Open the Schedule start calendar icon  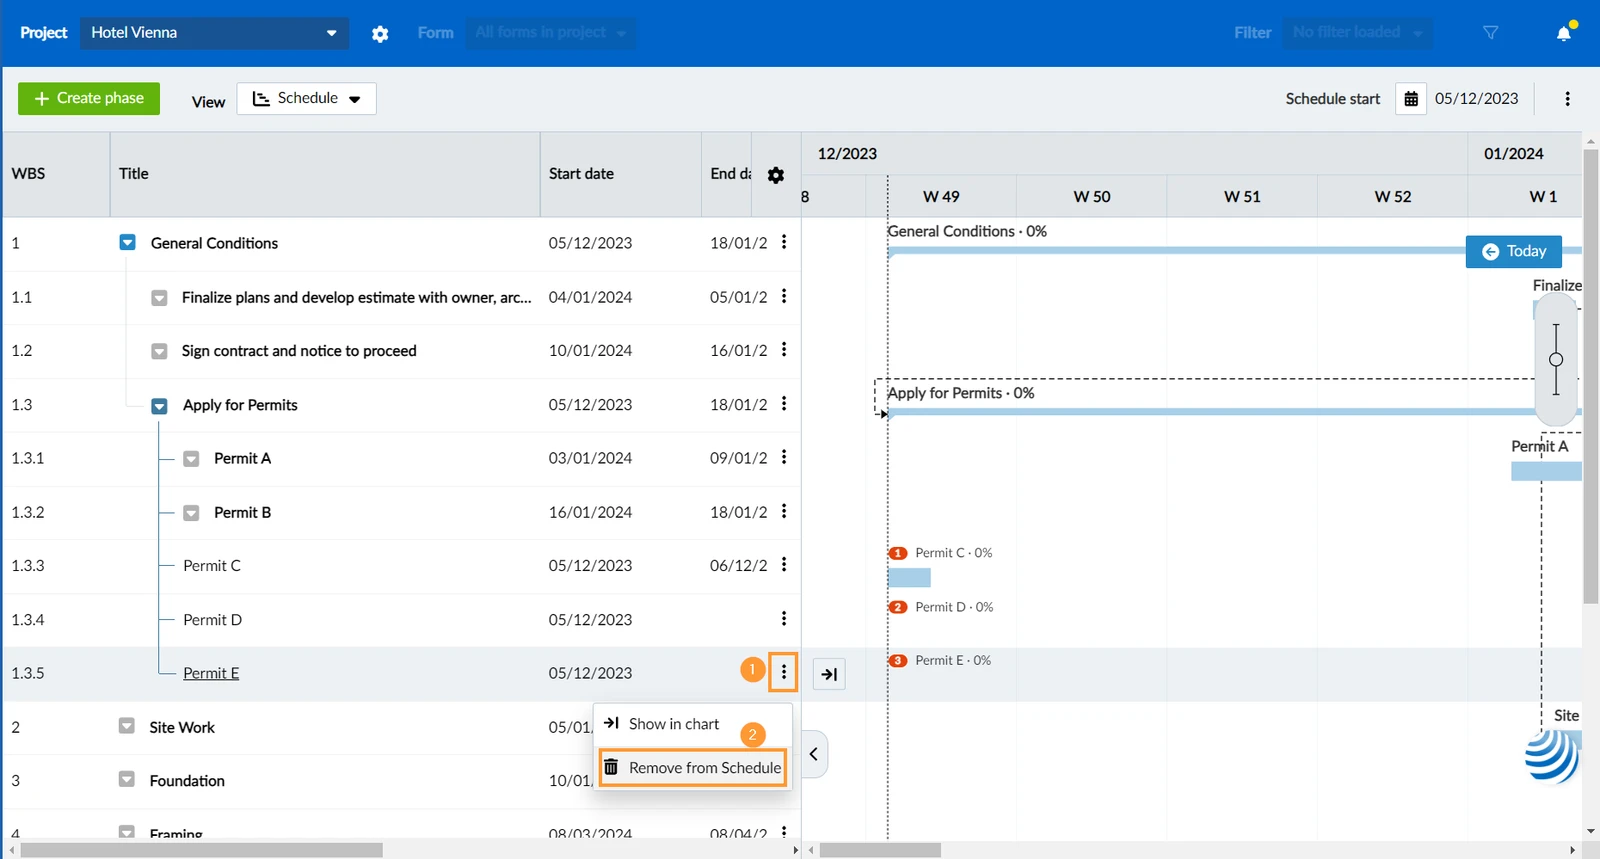click(1411, 99)
